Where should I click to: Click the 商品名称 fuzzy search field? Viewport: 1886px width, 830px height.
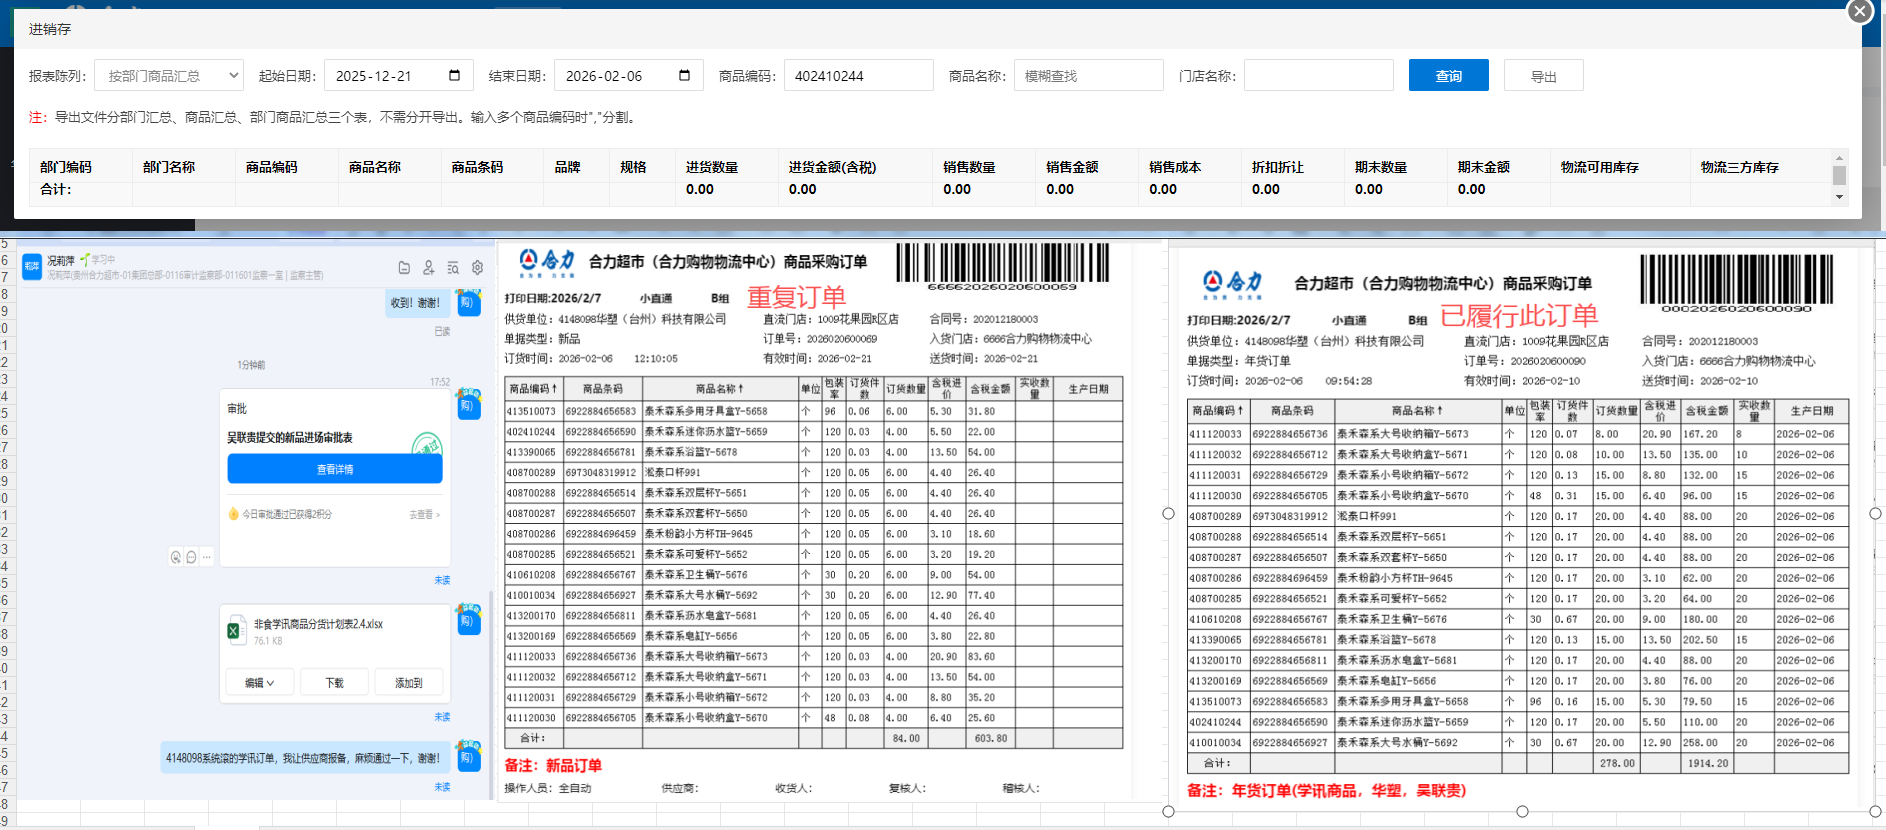(x=1088, y=76)
